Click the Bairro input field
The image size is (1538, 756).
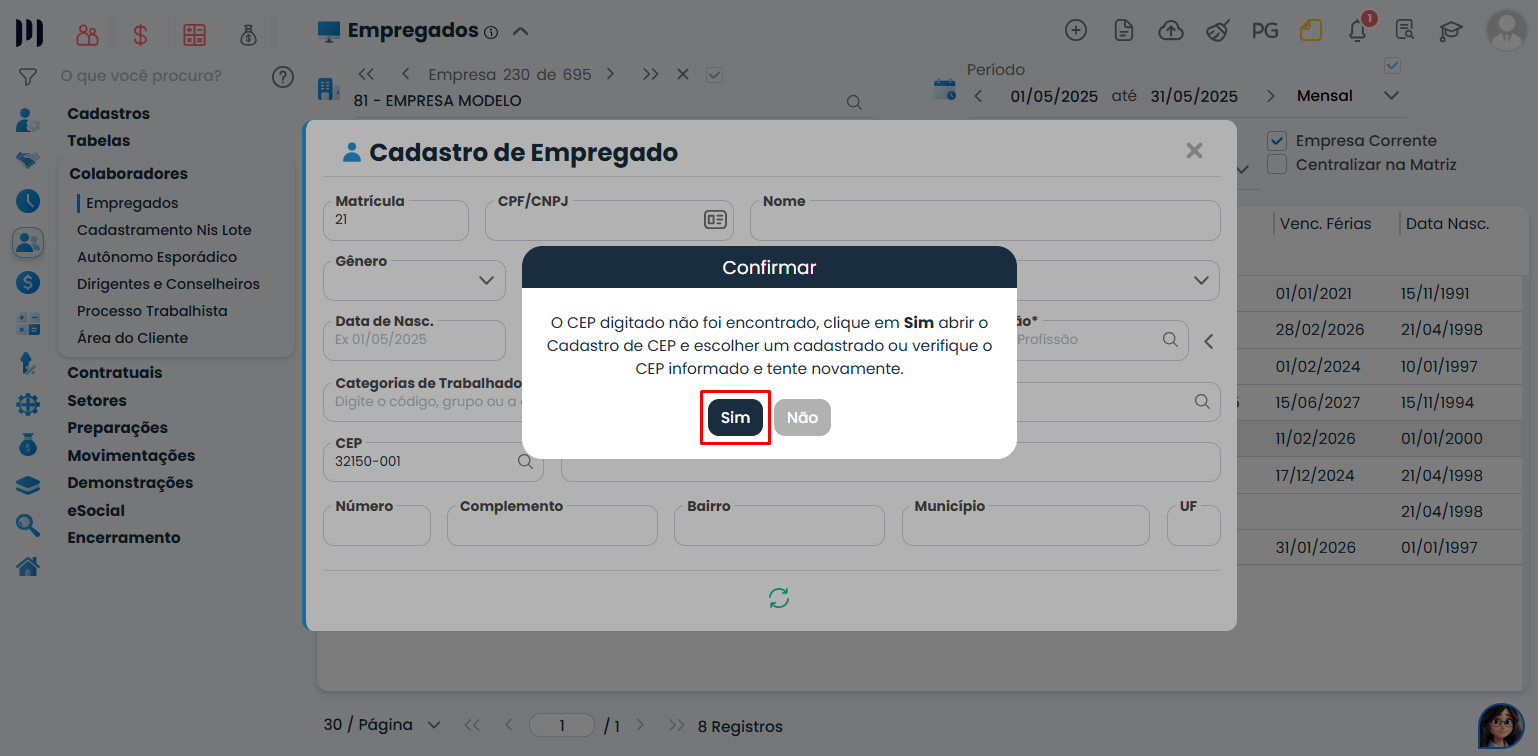tap(779, 525)
